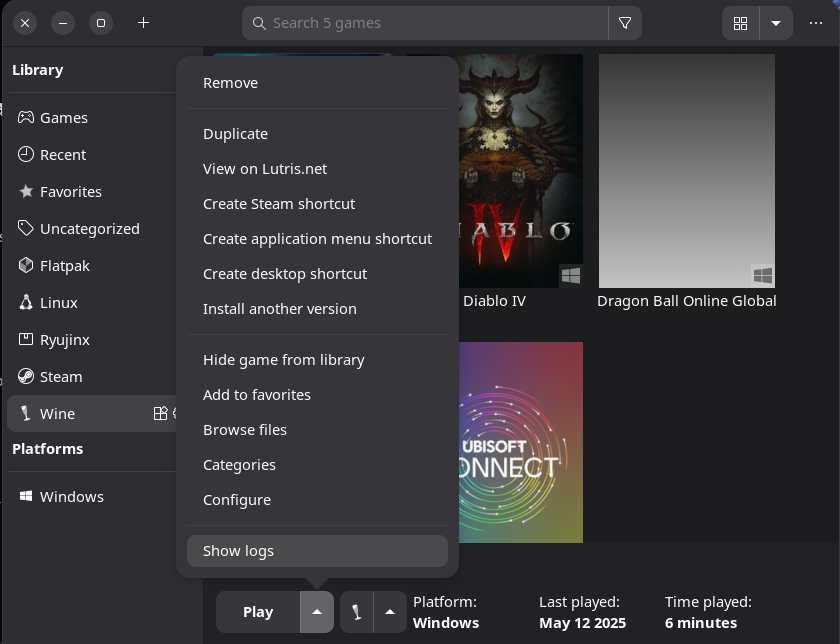The height and width of the screenshot is (644, 840).
Task: Click the Dragon Ball Online Global title
Action: pyautogui.click(x=686, y=301)
